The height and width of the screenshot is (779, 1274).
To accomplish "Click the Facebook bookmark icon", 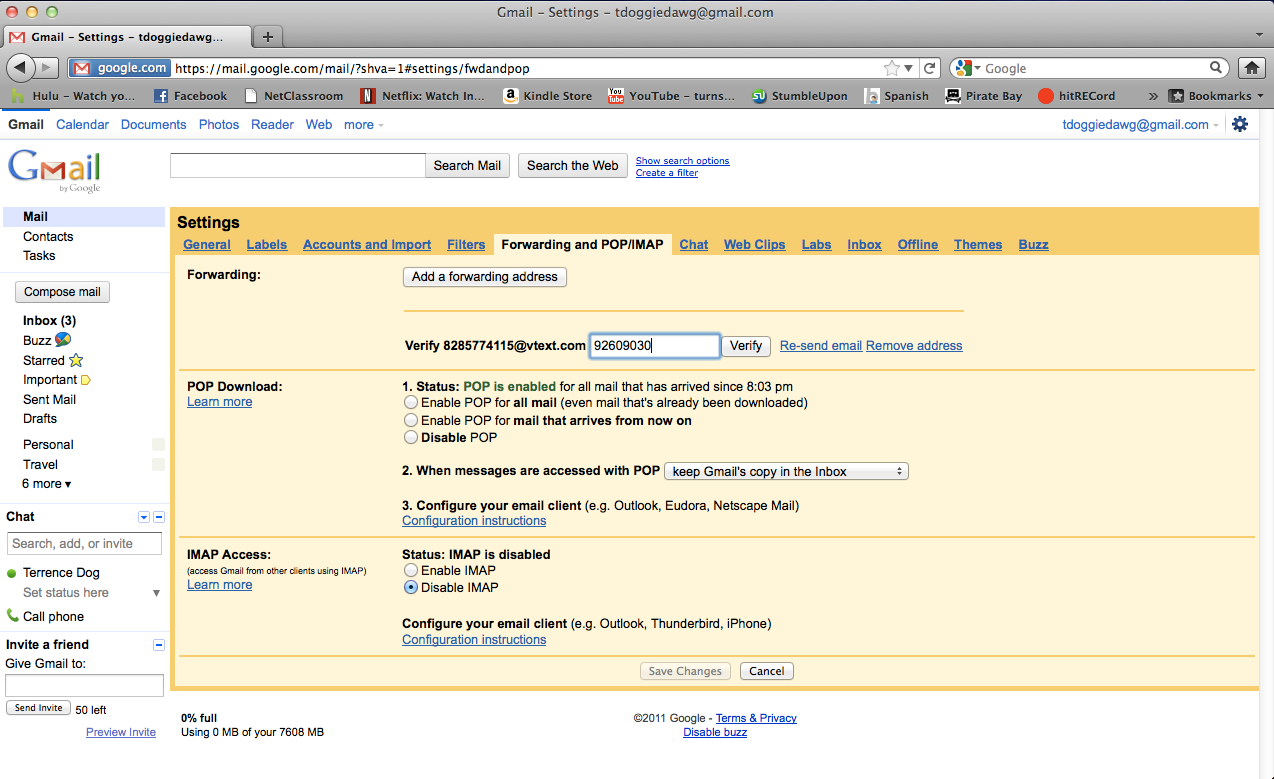I will (x=160, y=95).
